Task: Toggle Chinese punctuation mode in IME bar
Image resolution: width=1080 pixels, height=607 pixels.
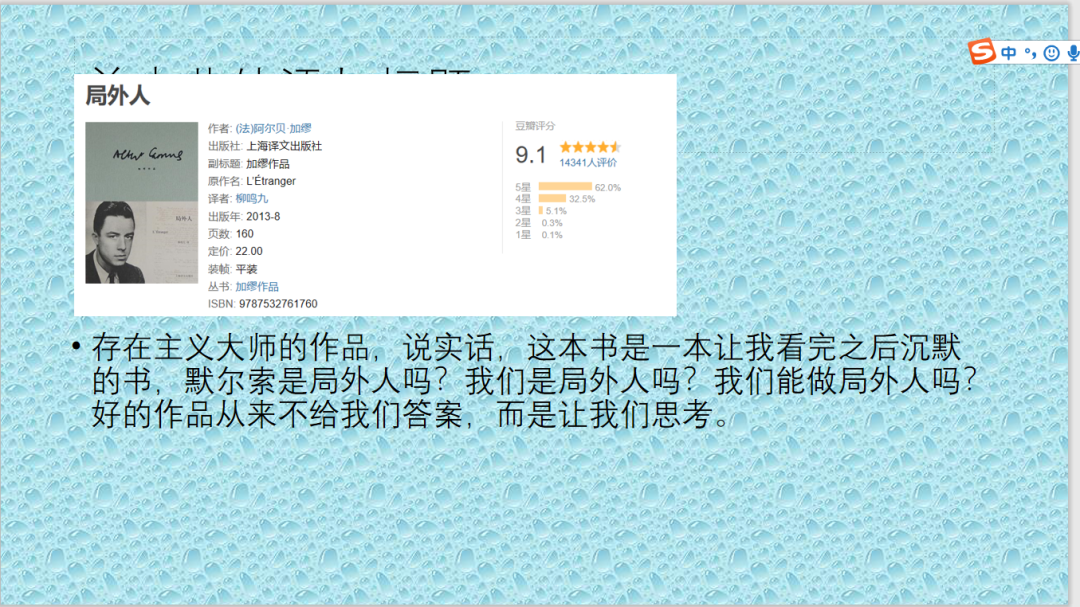Action: (1030, 54)
